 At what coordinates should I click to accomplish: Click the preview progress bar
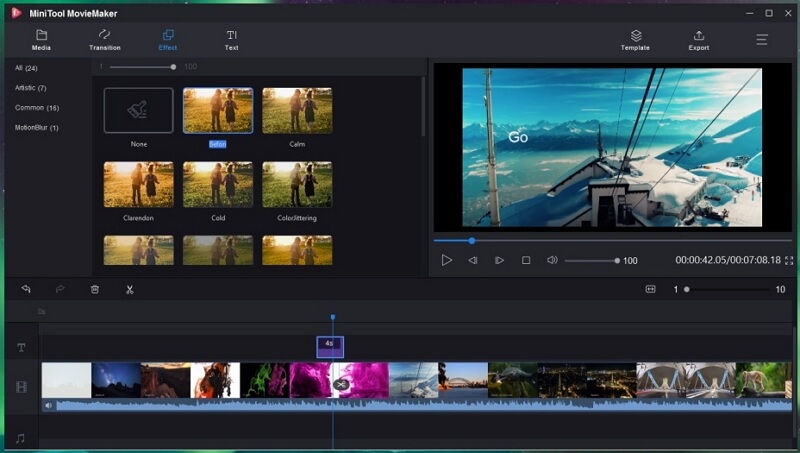[612, 240]
